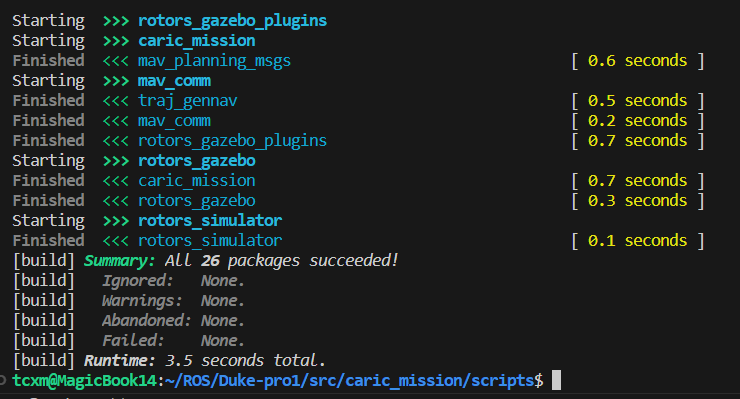Screen dimensions: 740x399
Task: Click the 'Summary: All 26 packages succeeded!' line
Action: tap(241, 261)
